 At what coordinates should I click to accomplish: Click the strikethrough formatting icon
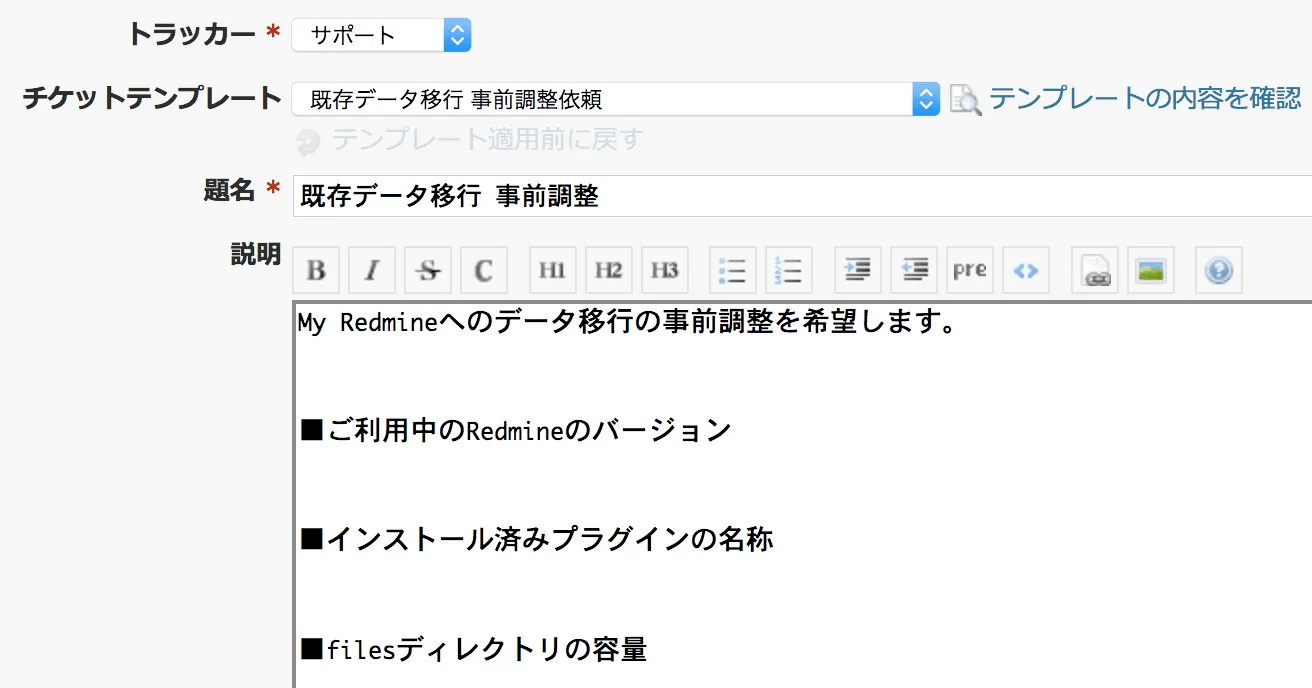click(x=428, y=270)
